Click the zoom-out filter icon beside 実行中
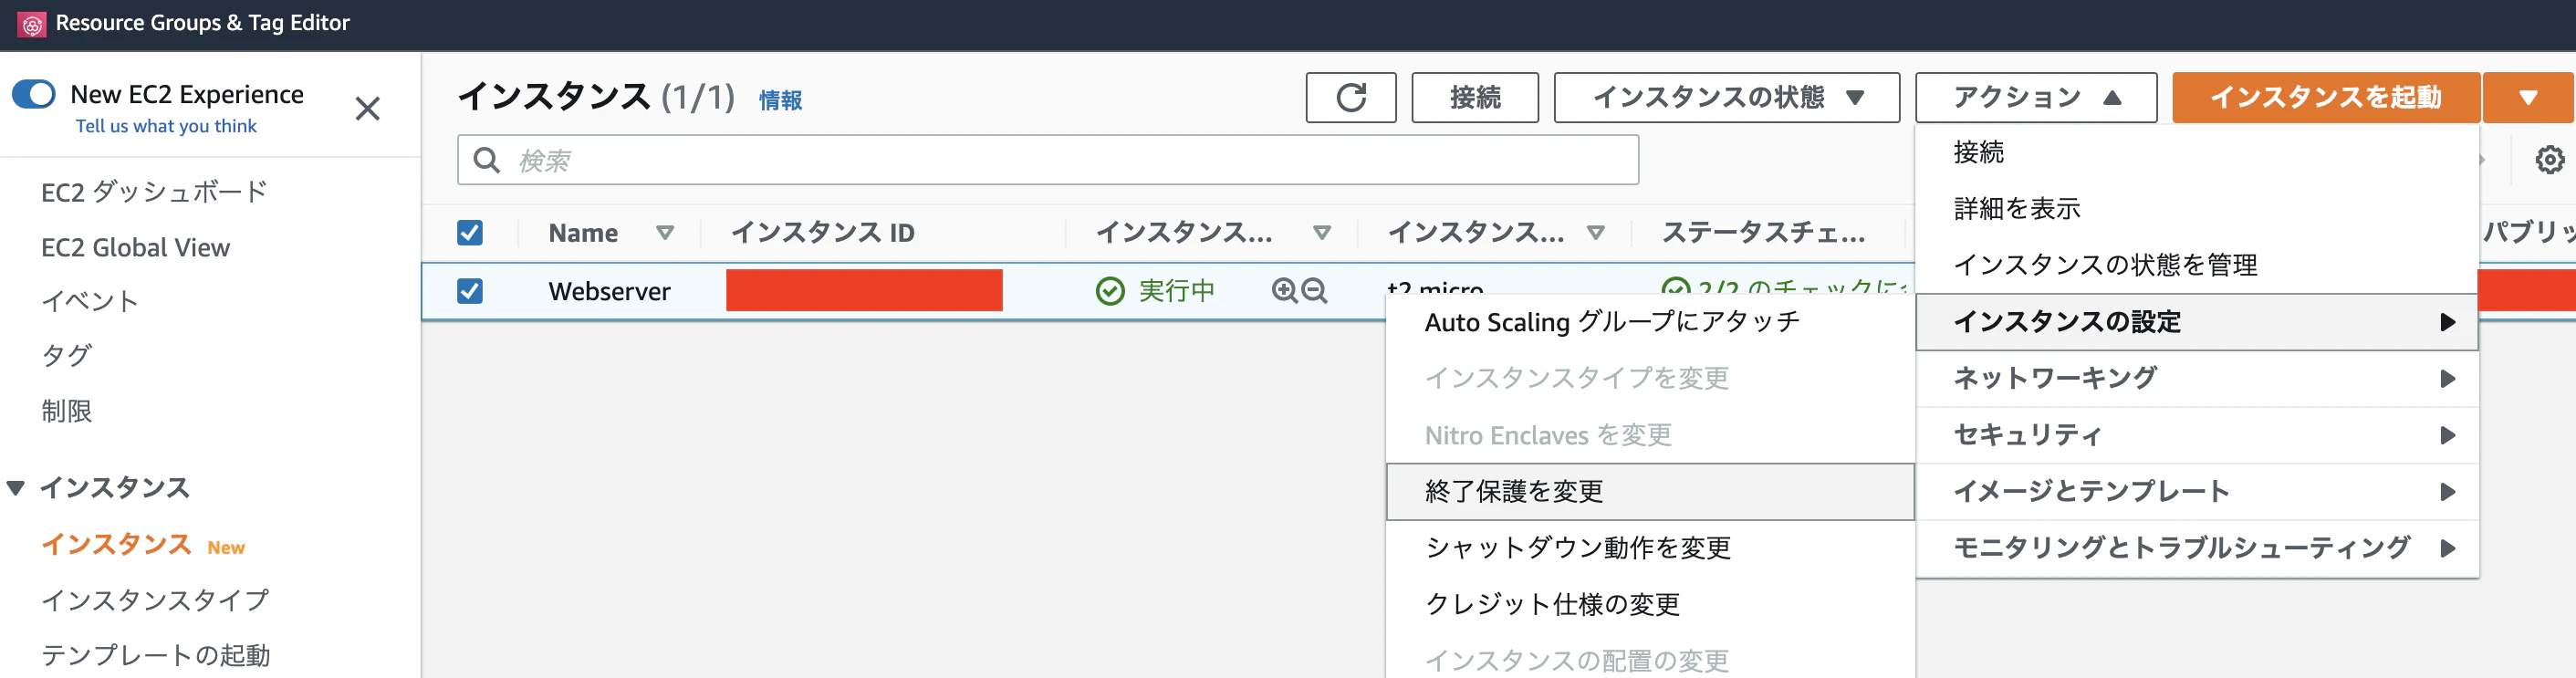 [1314, 290]
